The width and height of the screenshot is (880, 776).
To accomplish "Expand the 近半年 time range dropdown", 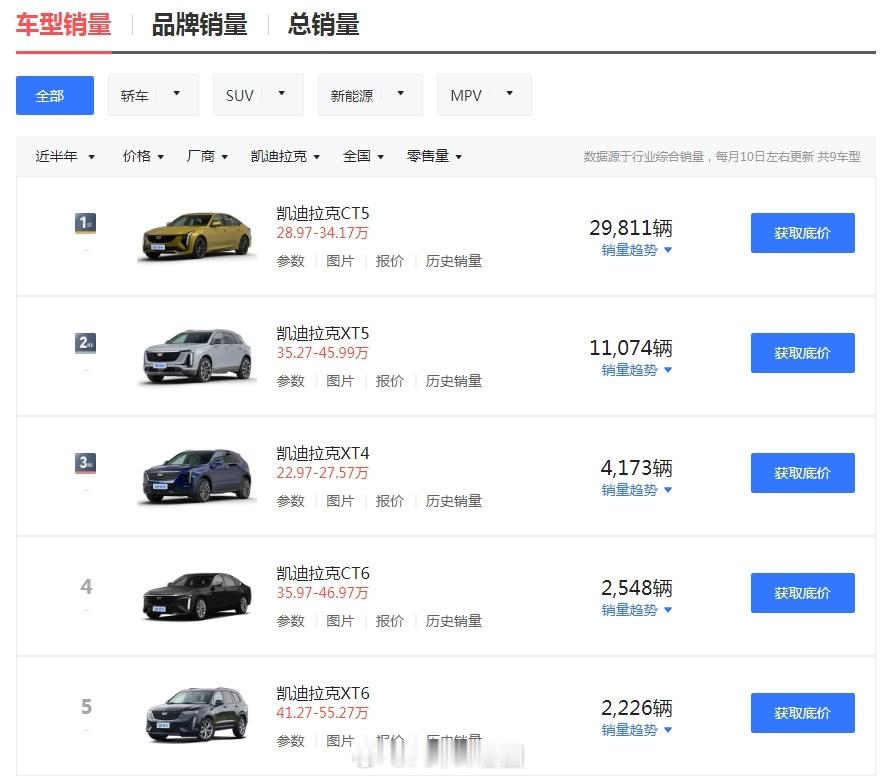I will point(65,156).
